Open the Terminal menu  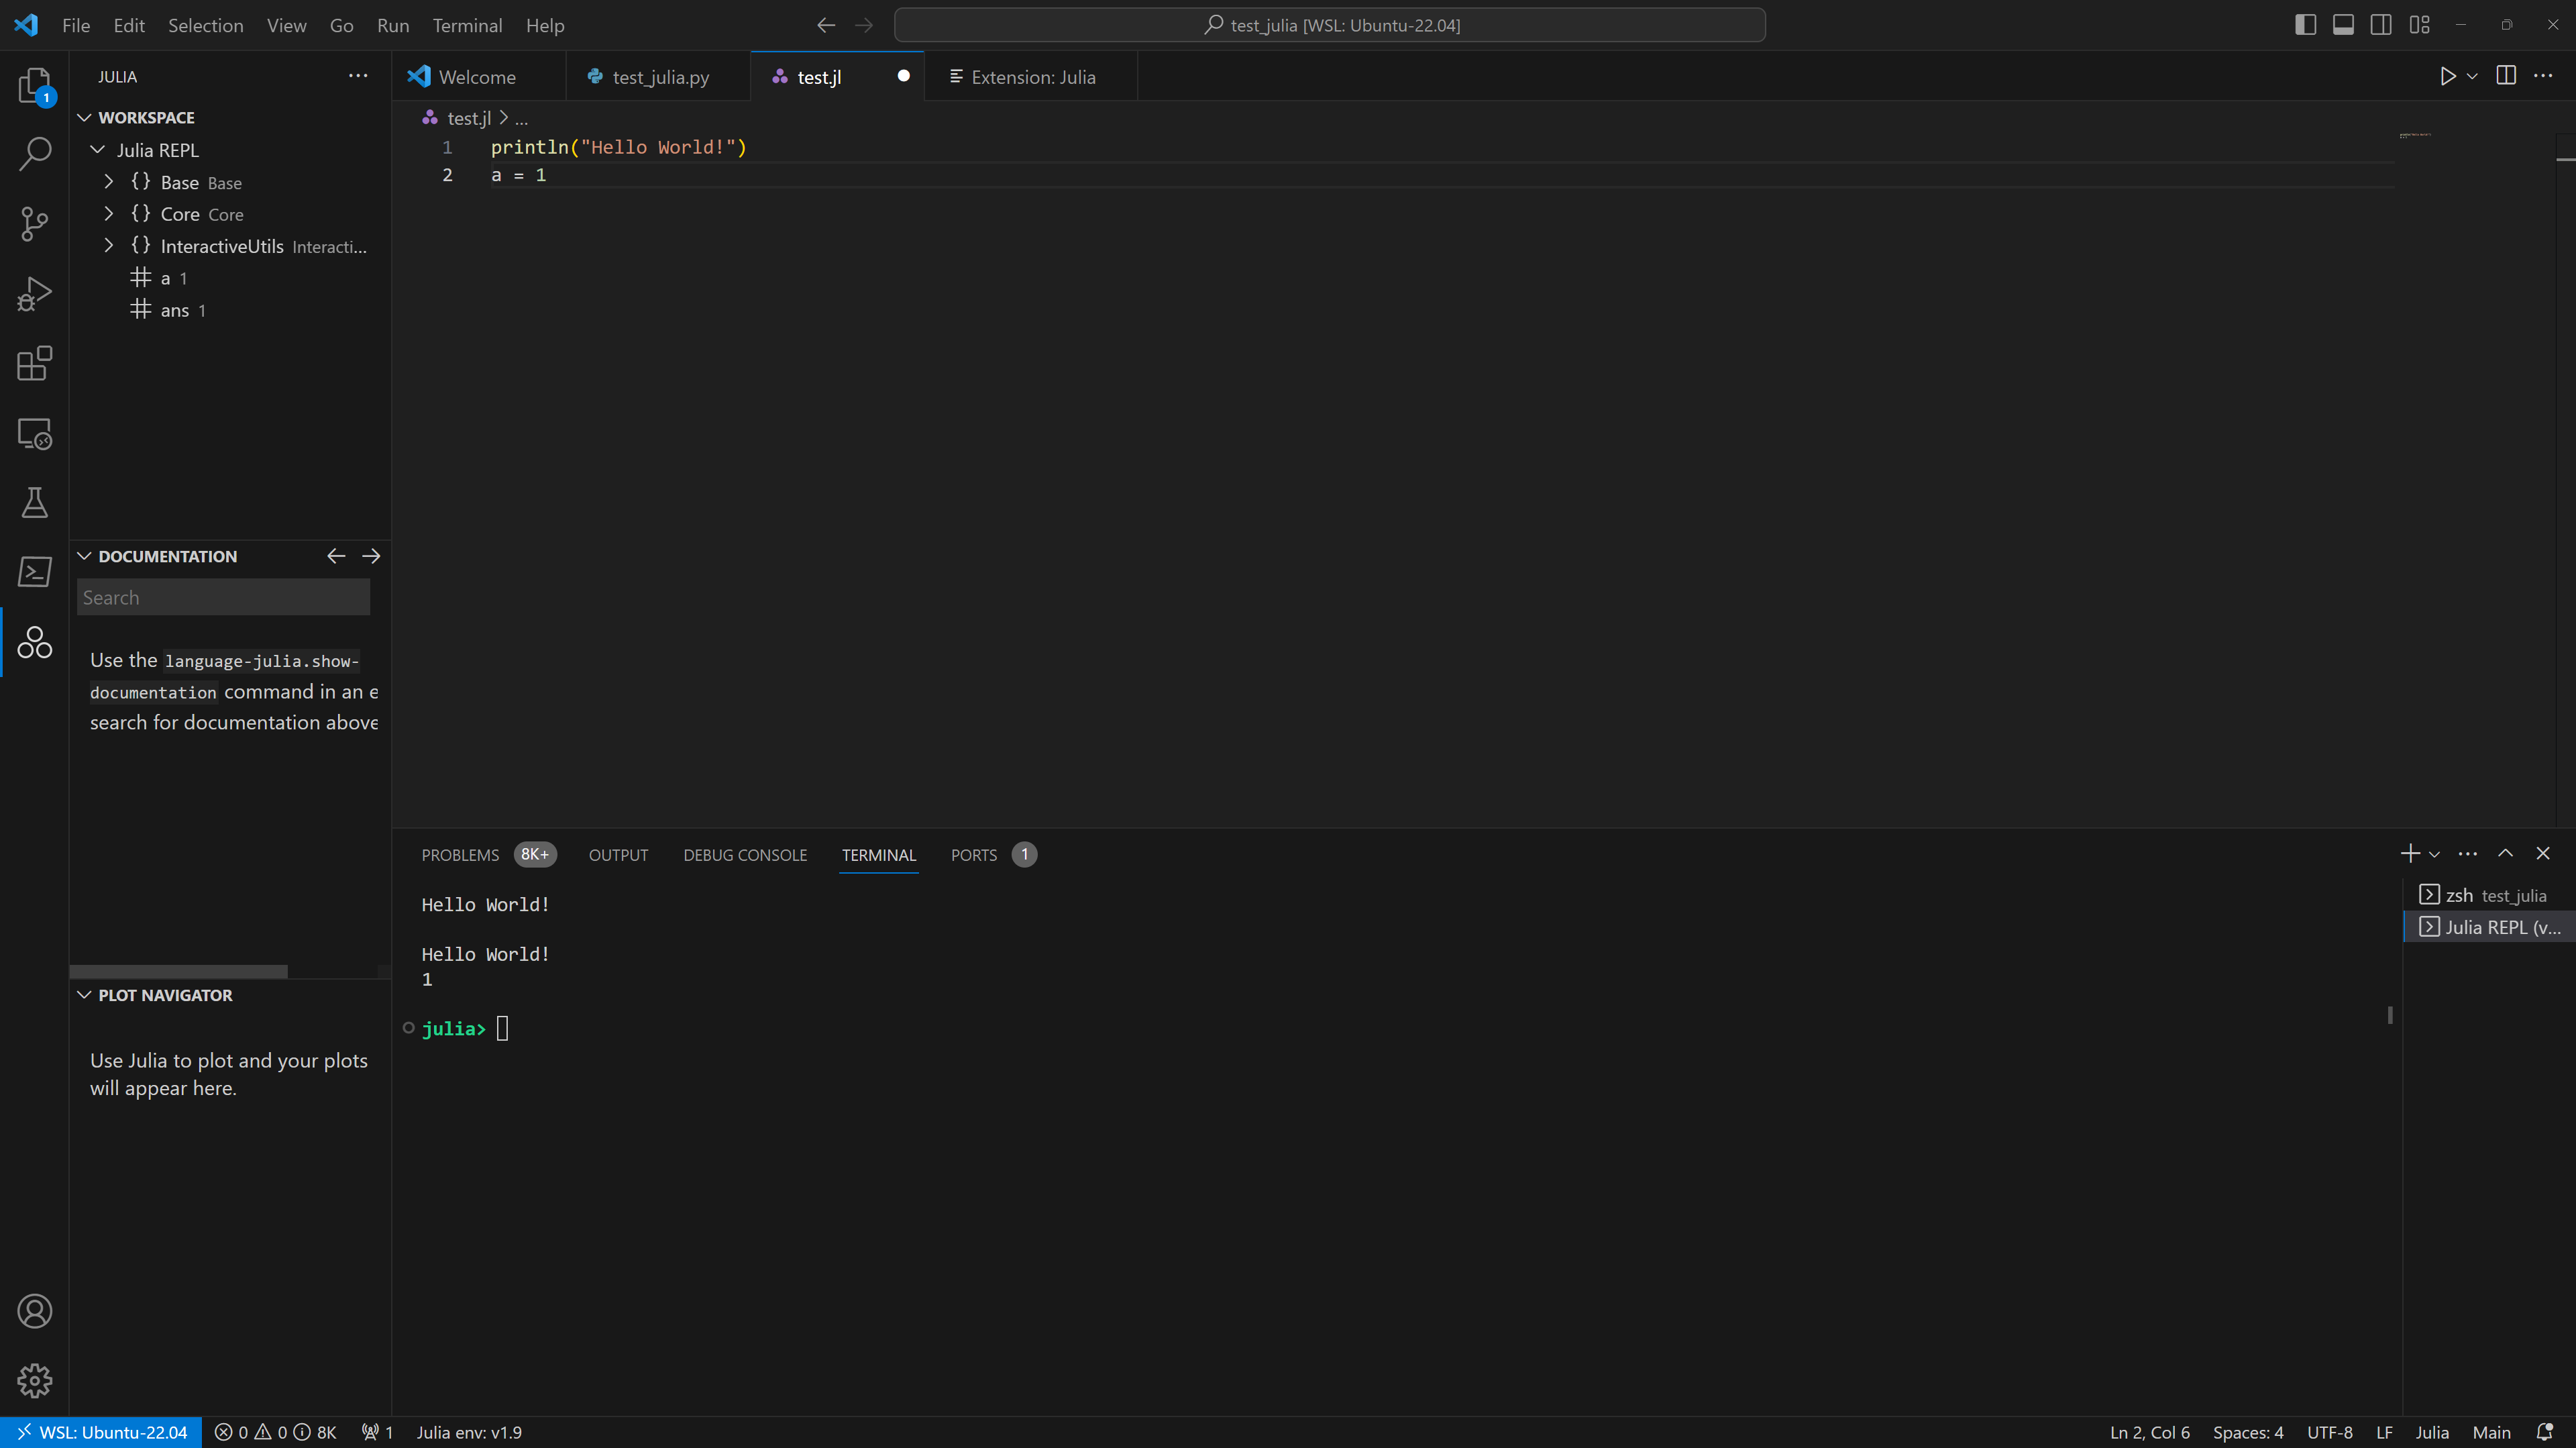pos(467,25)
